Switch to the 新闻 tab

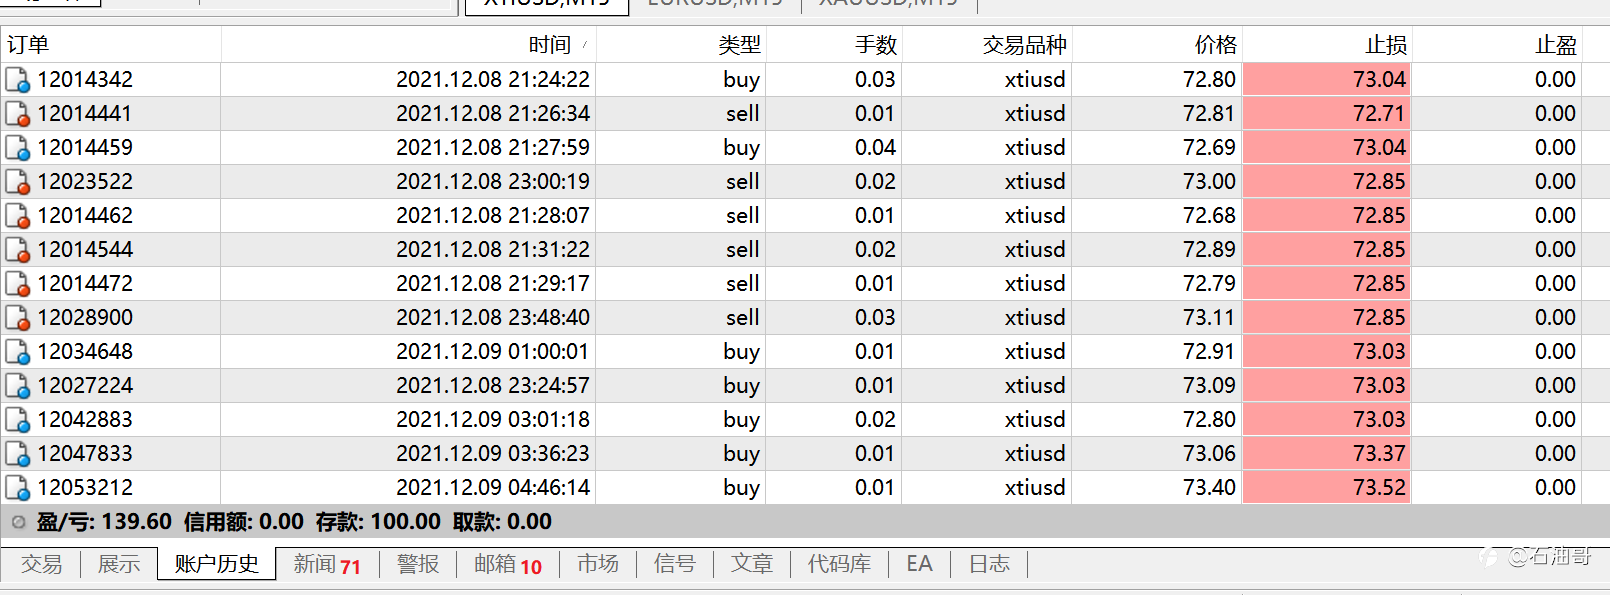coord(326,564)
